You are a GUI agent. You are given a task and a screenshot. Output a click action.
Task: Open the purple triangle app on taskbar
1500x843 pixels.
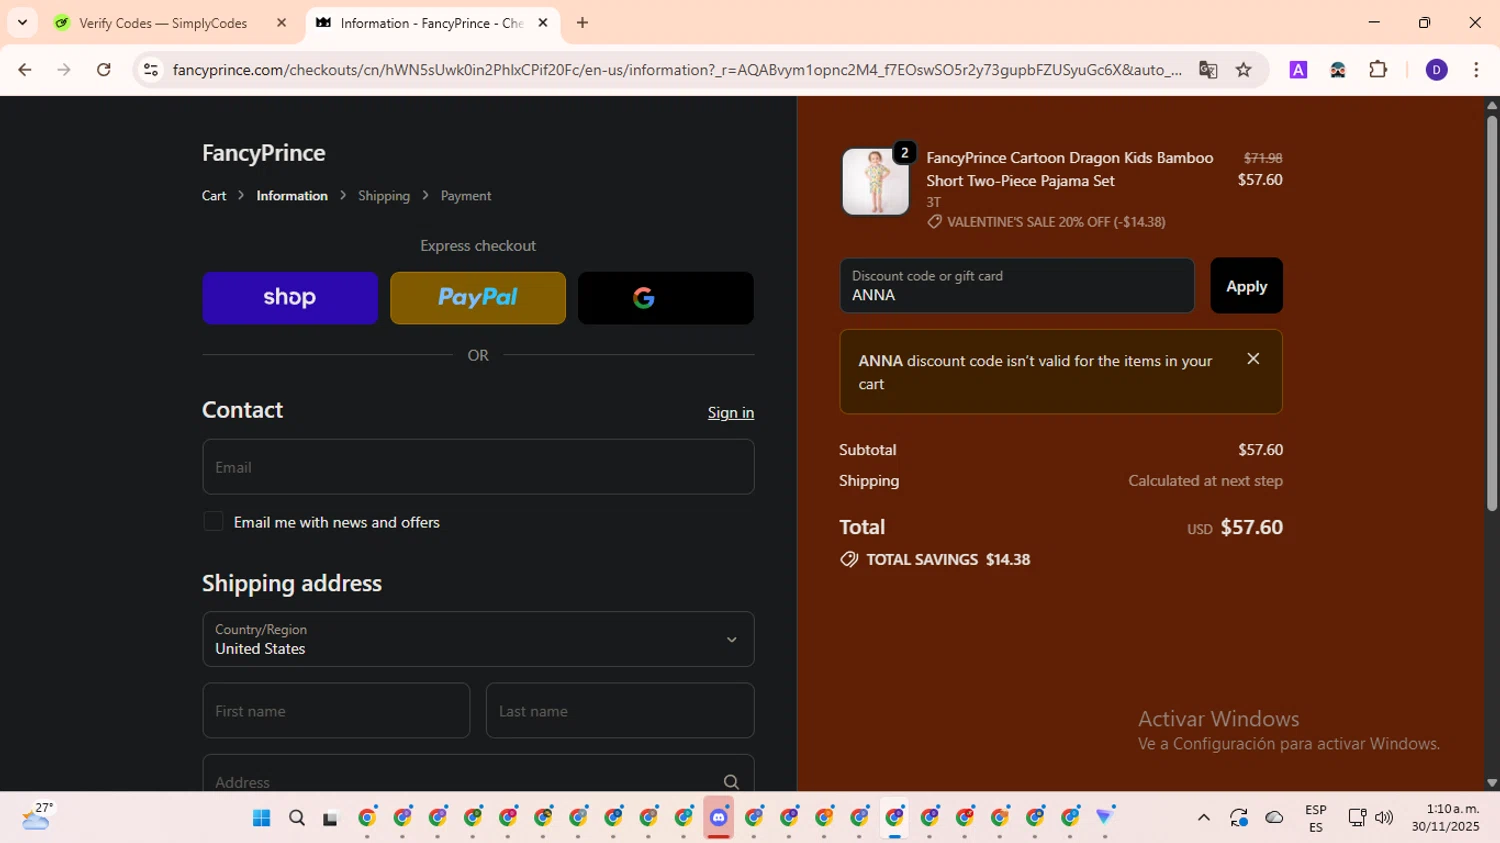tap(1105, 817)
